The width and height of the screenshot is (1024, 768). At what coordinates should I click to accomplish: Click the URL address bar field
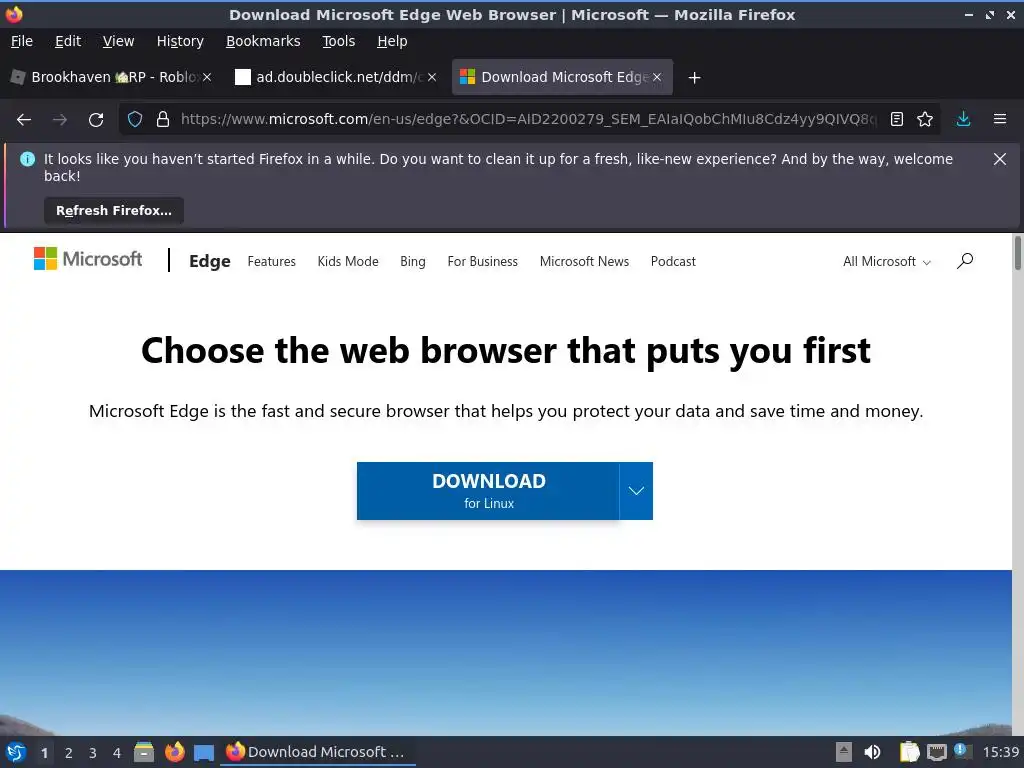(529, 120)
